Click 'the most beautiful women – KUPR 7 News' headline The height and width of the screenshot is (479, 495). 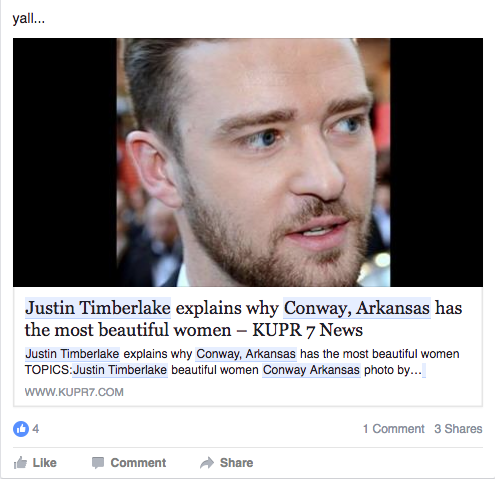194,330
